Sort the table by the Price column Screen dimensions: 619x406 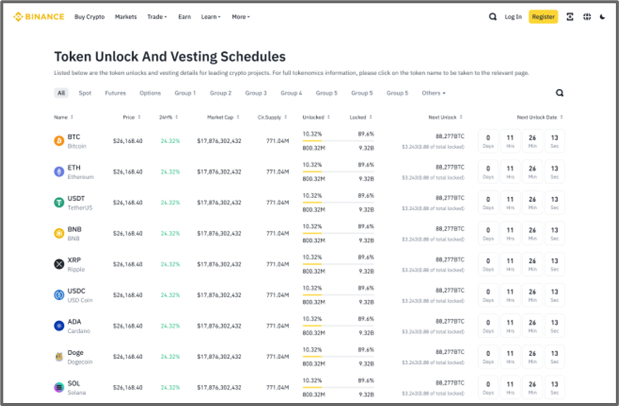click(130, 117)
